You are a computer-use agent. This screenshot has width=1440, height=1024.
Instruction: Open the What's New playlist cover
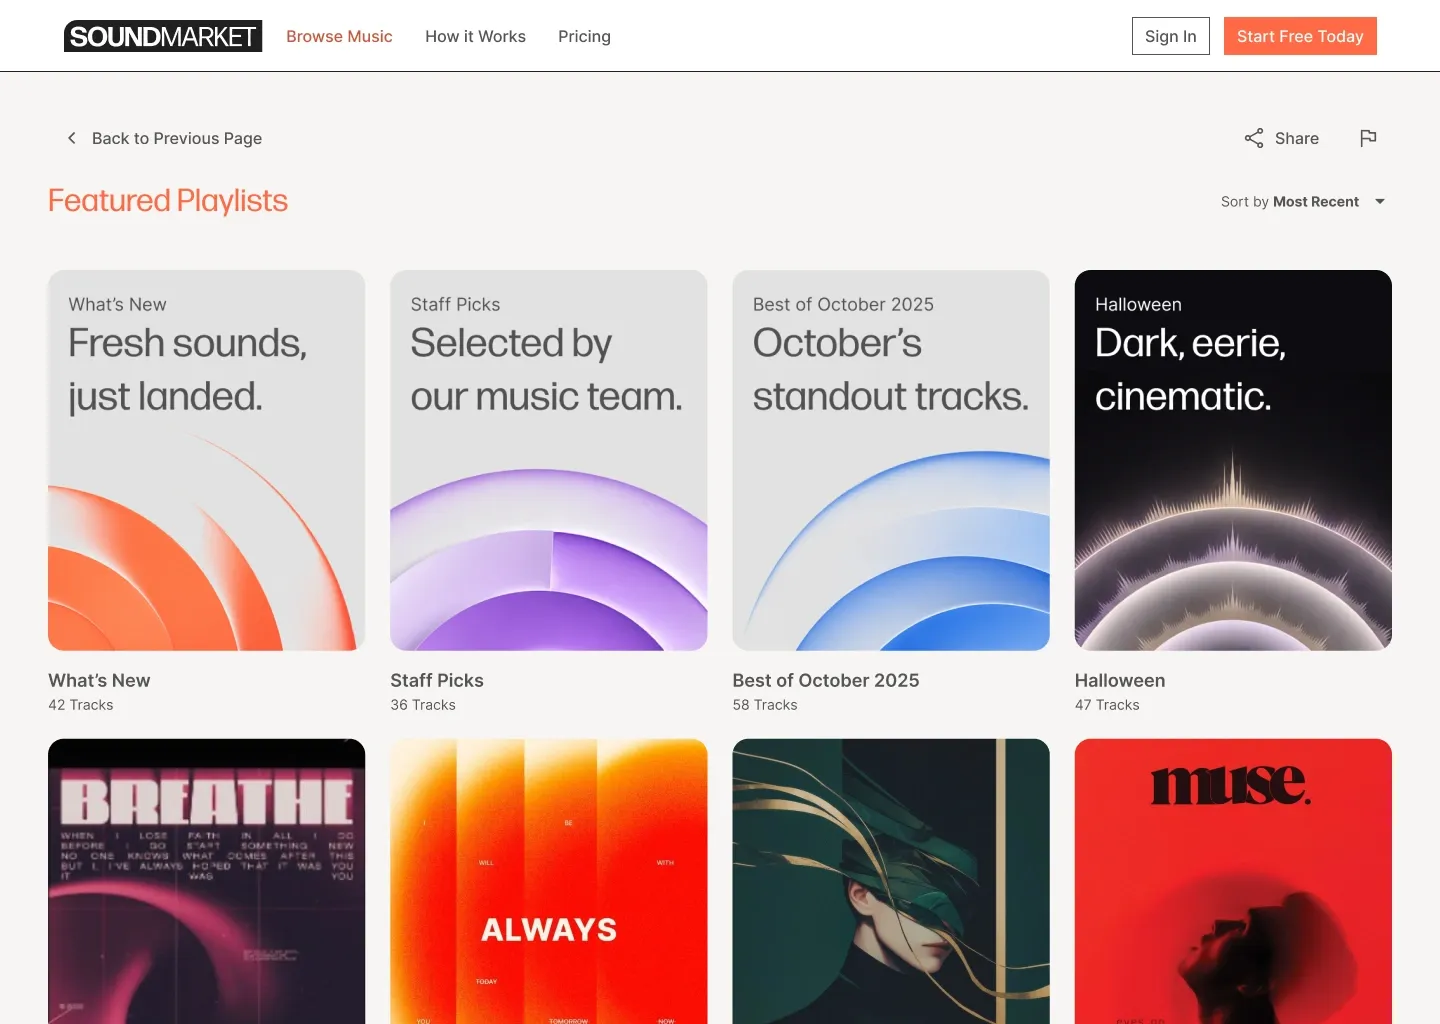[x=207, y=460]
